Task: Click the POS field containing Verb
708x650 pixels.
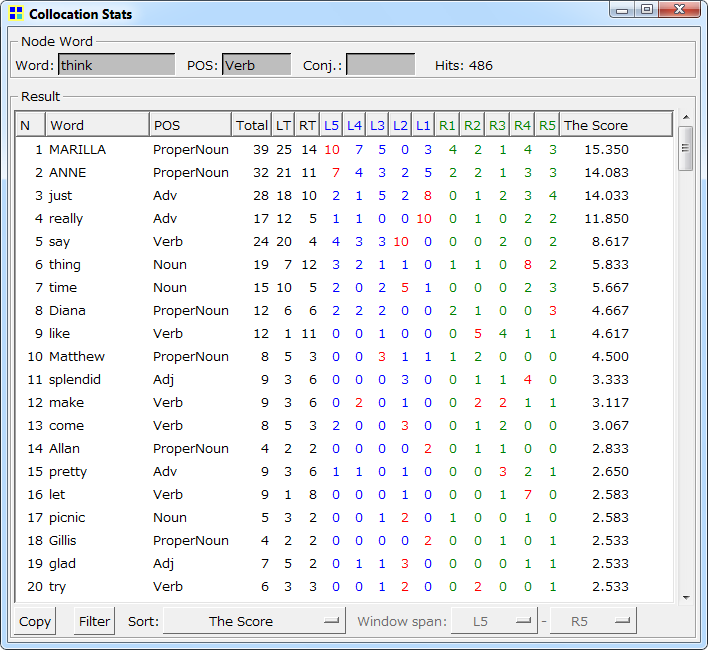Action: (256, 65)
